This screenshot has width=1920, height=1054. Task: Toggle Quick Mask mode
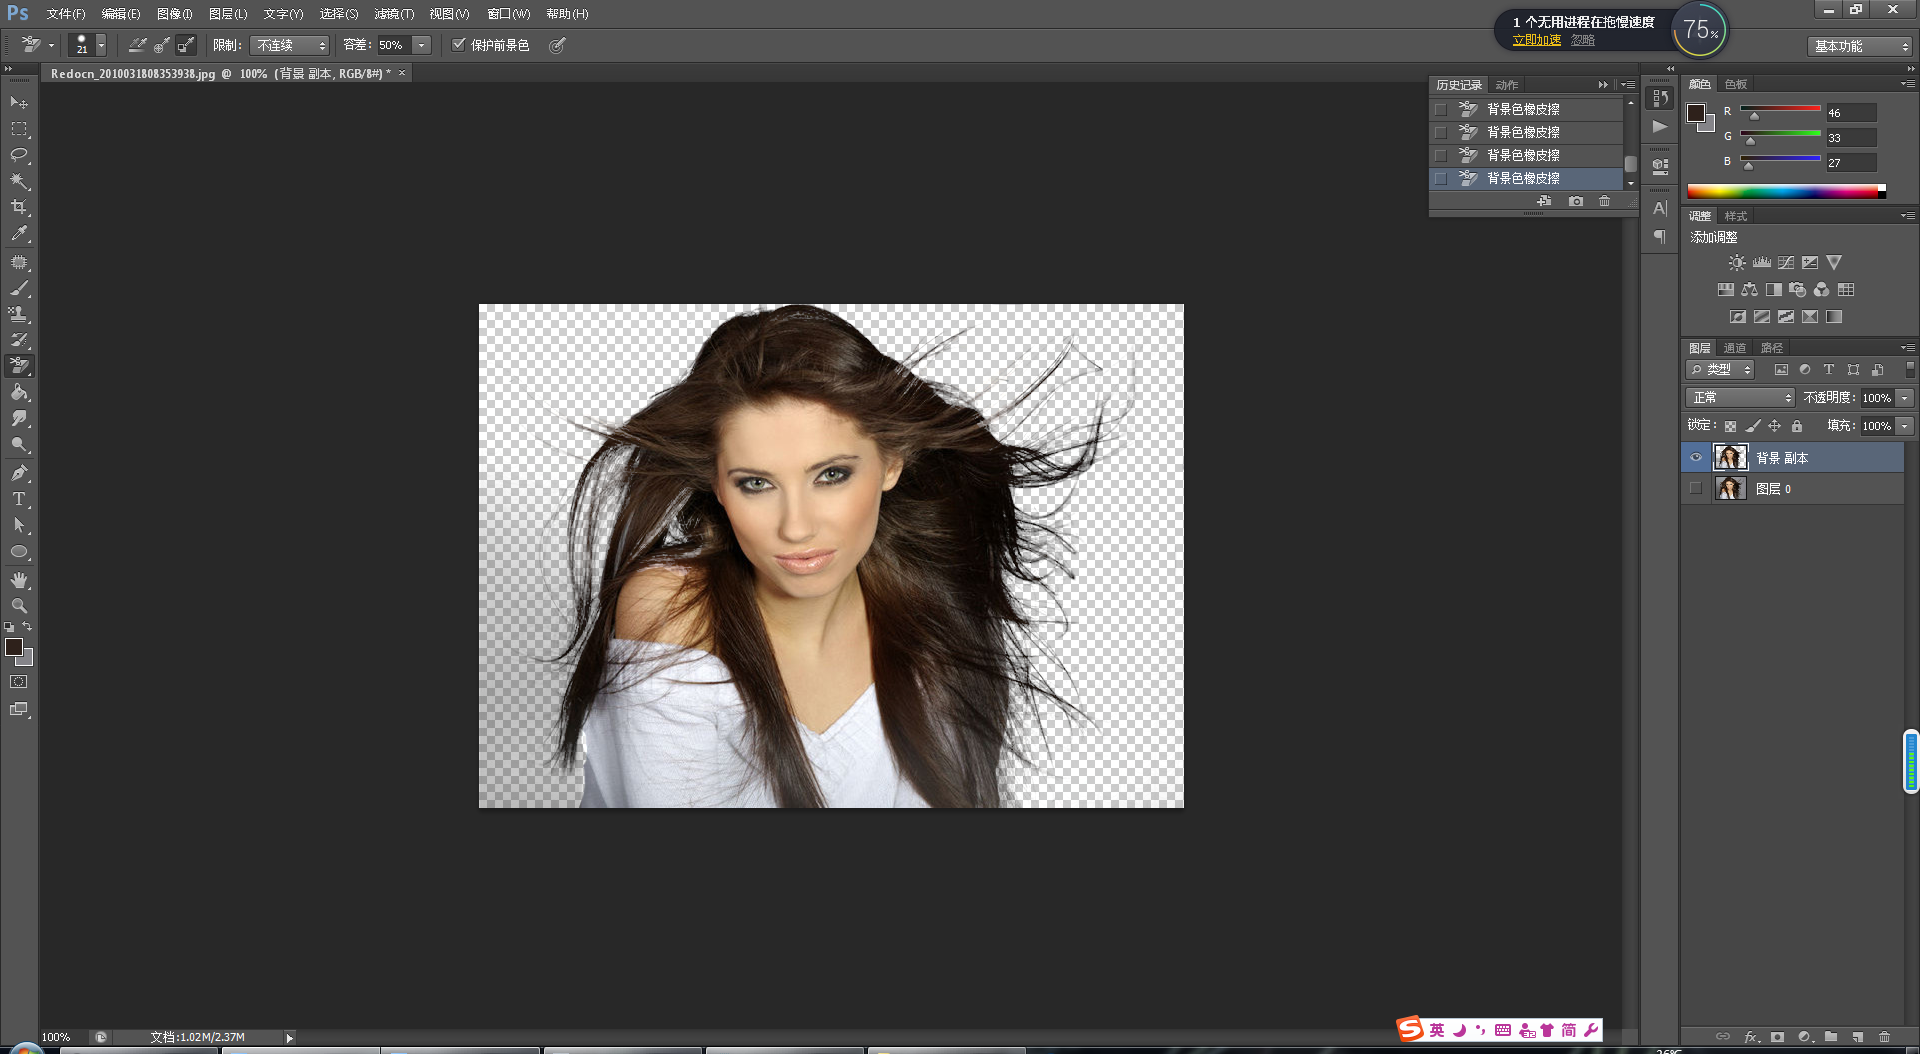[19, 682]
